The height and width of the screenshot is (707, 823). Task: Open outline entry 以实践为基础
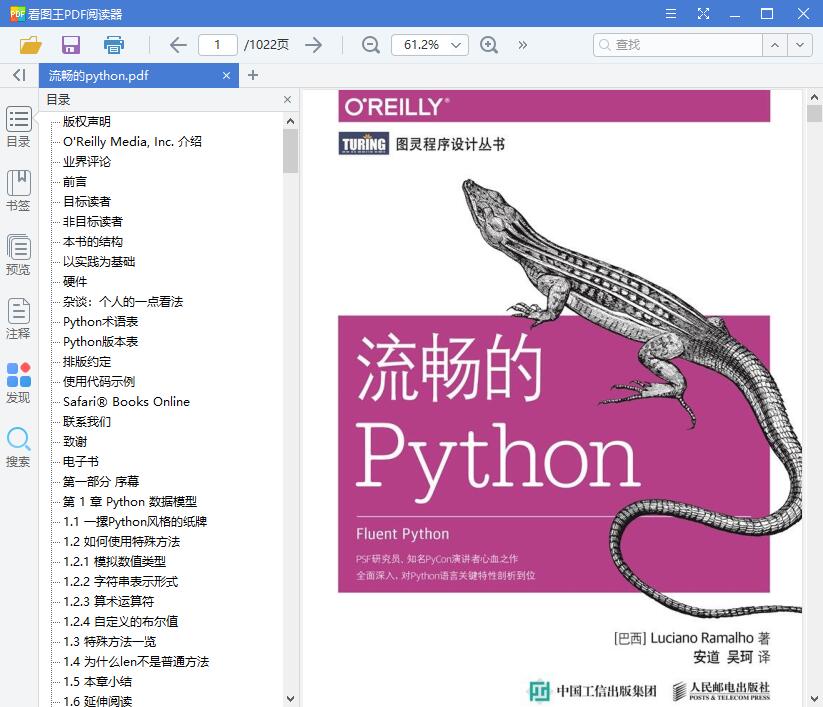click(99, 261)
